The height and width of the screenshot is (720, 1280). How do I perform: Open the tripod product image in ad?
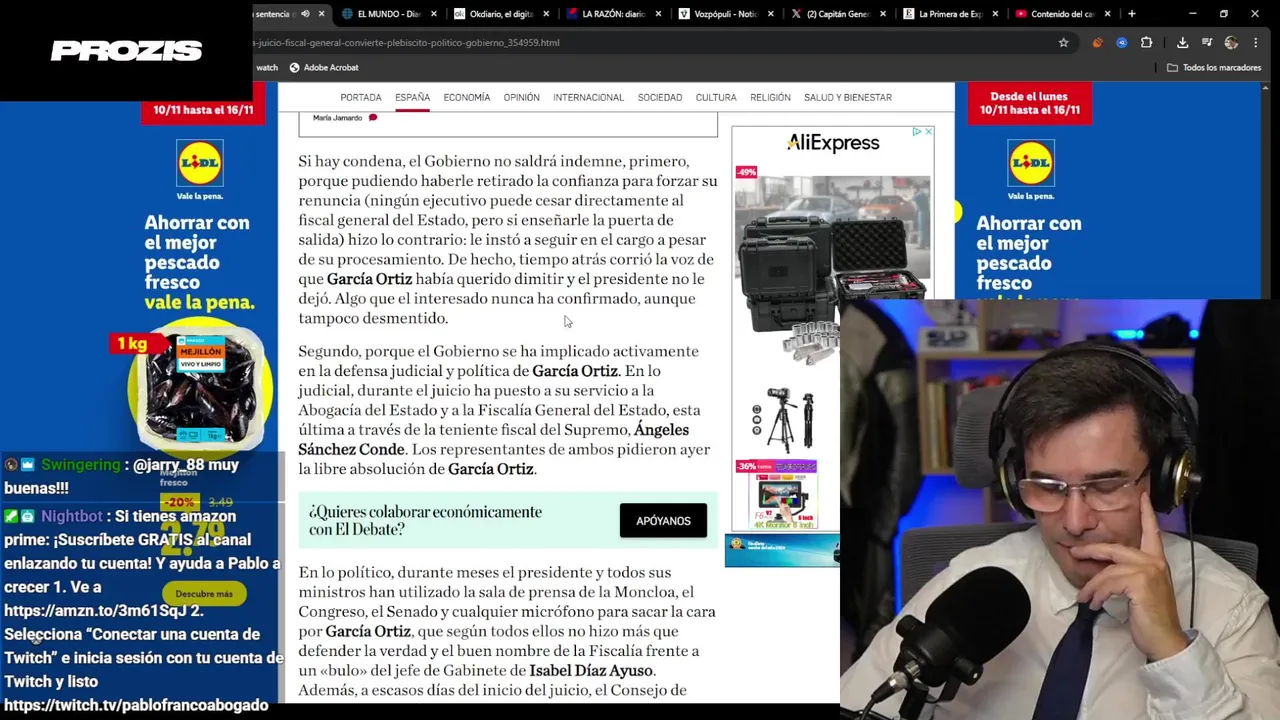click(x=784, y=420)
